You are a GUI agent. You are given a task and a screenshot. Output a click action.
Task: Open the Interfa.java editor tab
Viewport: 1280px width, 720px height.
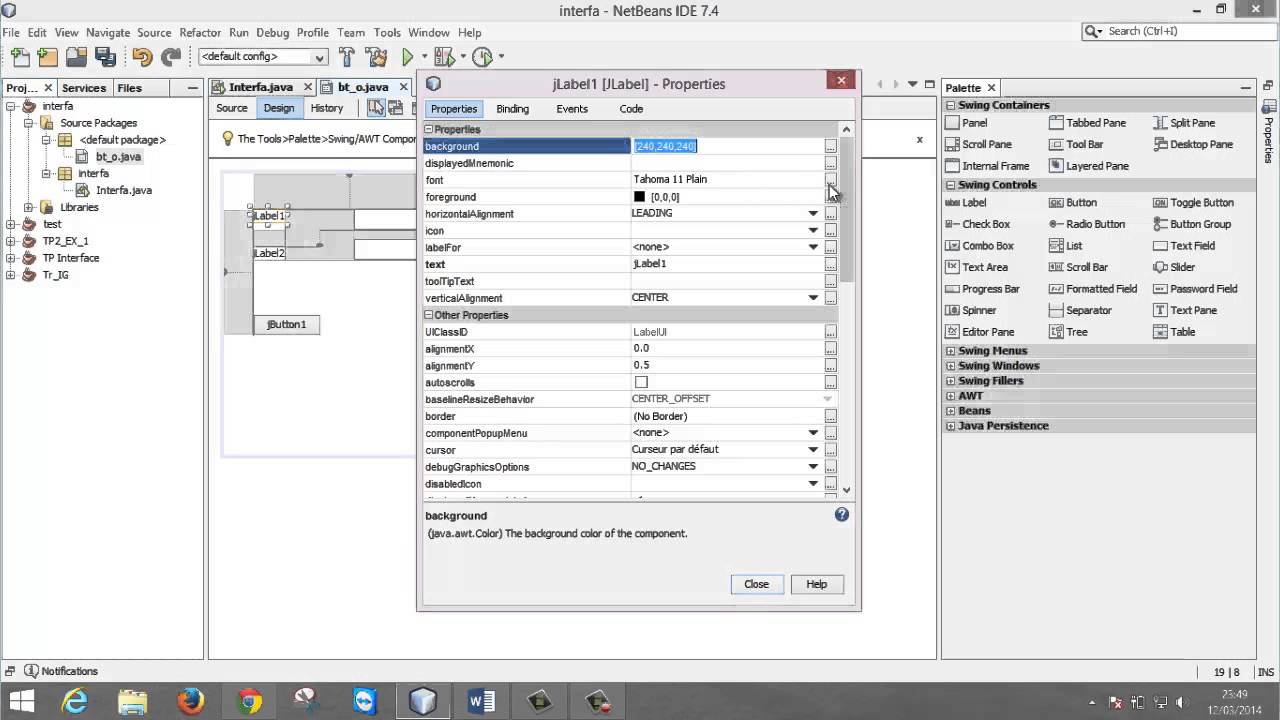click(x=260, y=87)
